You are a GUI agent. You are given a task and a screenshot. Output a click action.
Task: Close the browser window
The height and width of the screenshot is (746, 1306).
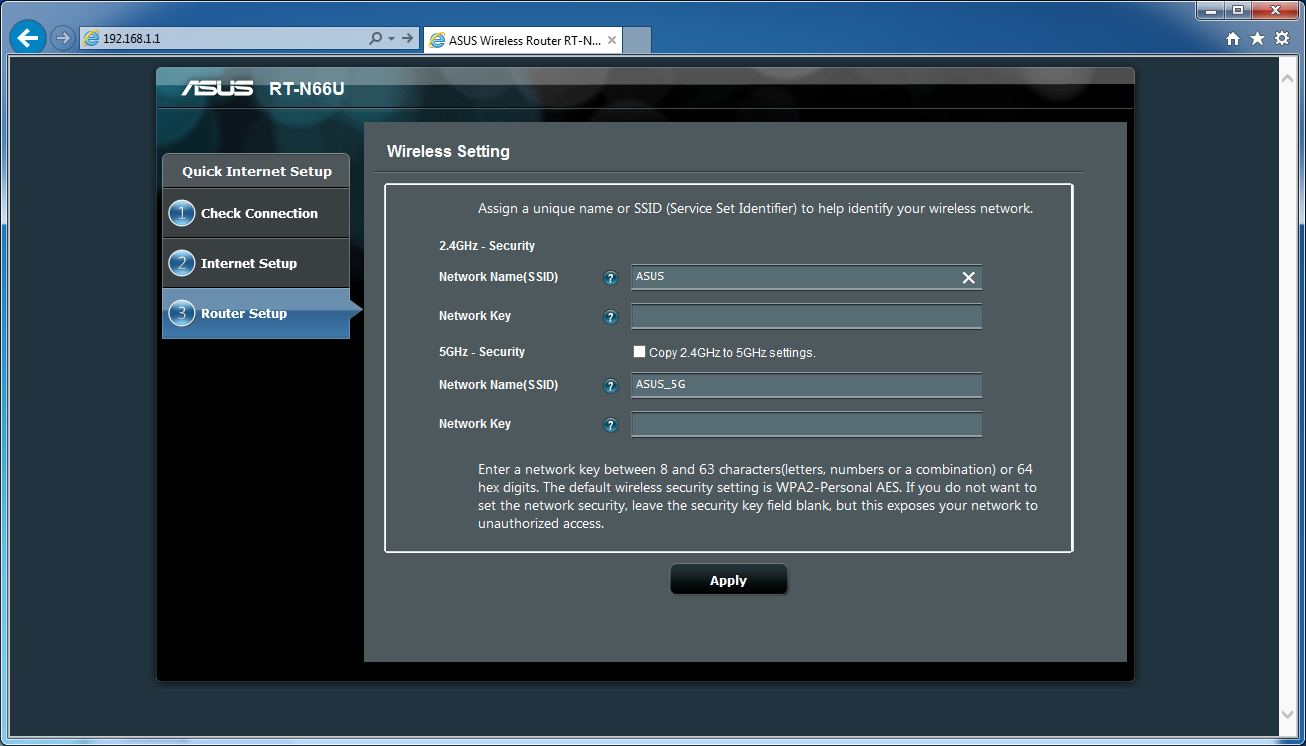1276,9
